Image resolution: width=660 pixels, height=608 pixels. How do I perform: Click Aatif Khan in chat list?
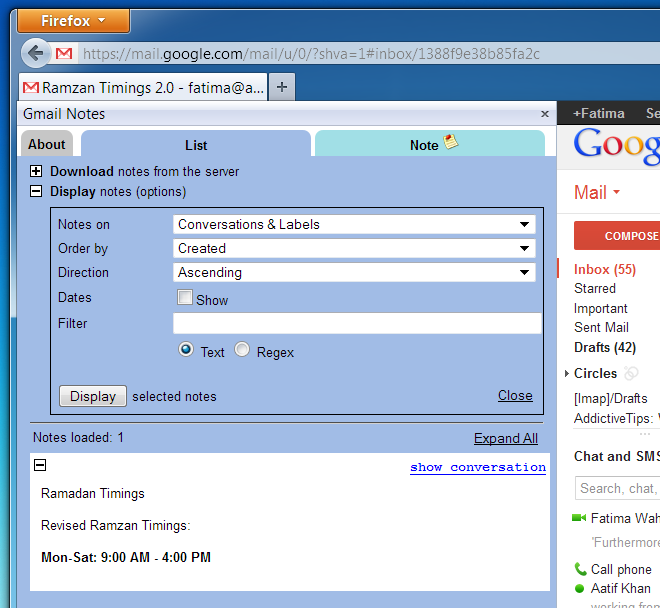tap(620, 588)
